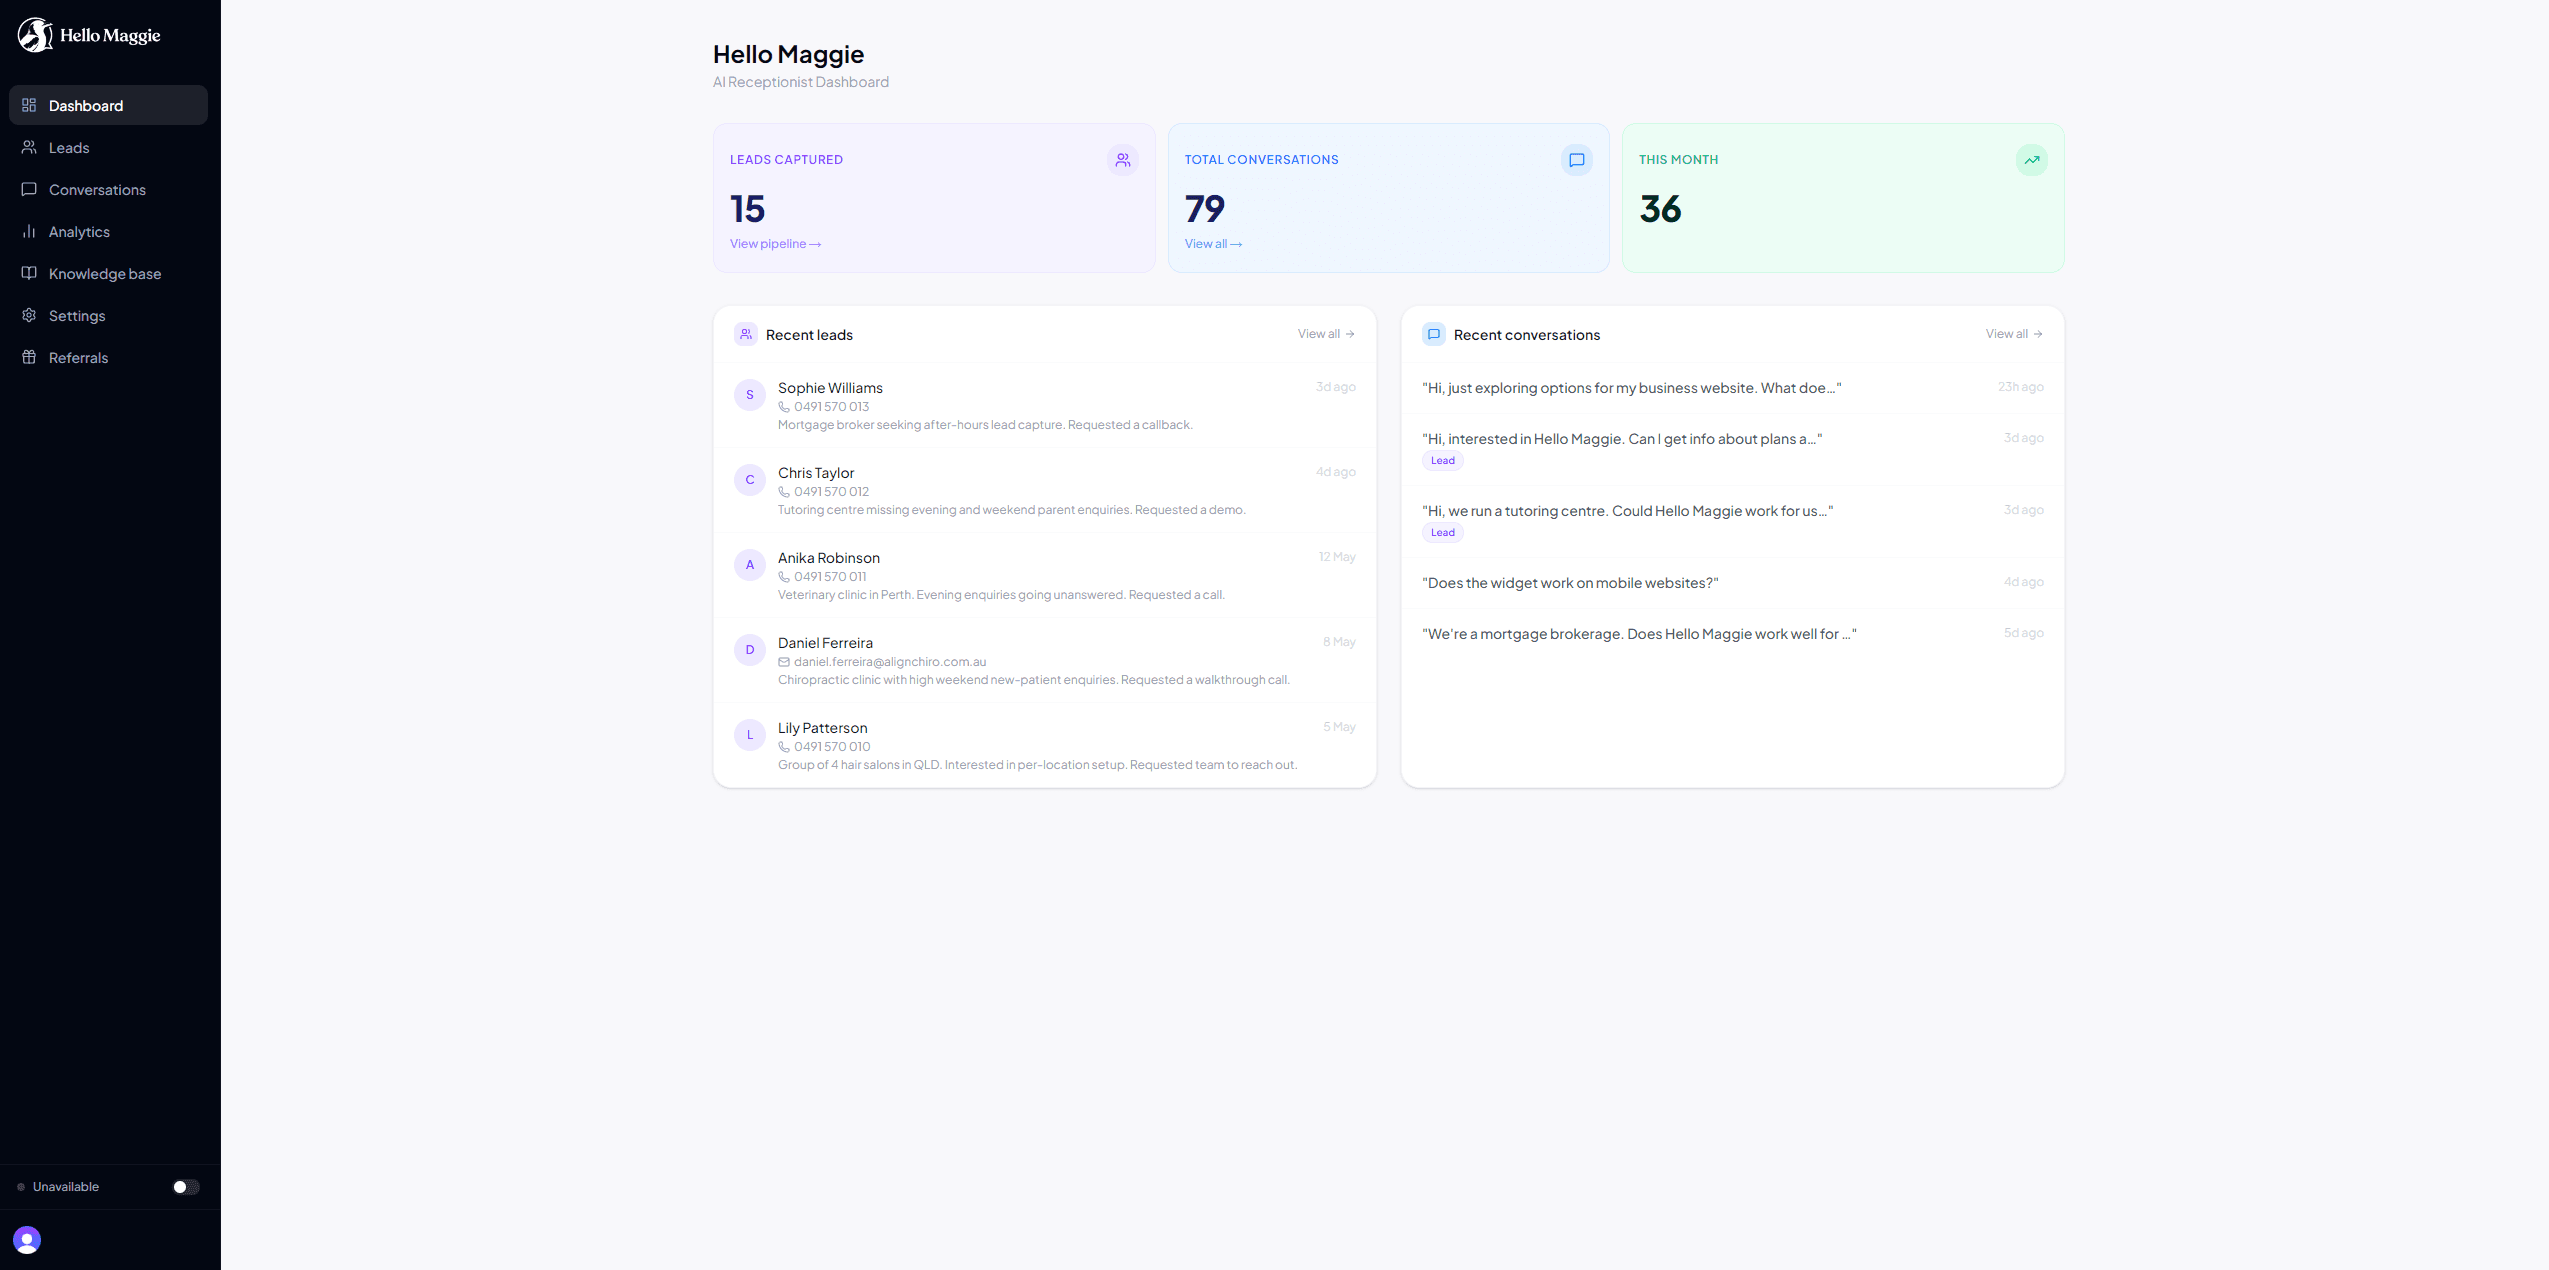Click the 23h ago conversation timestamp

coord(2020,387)
